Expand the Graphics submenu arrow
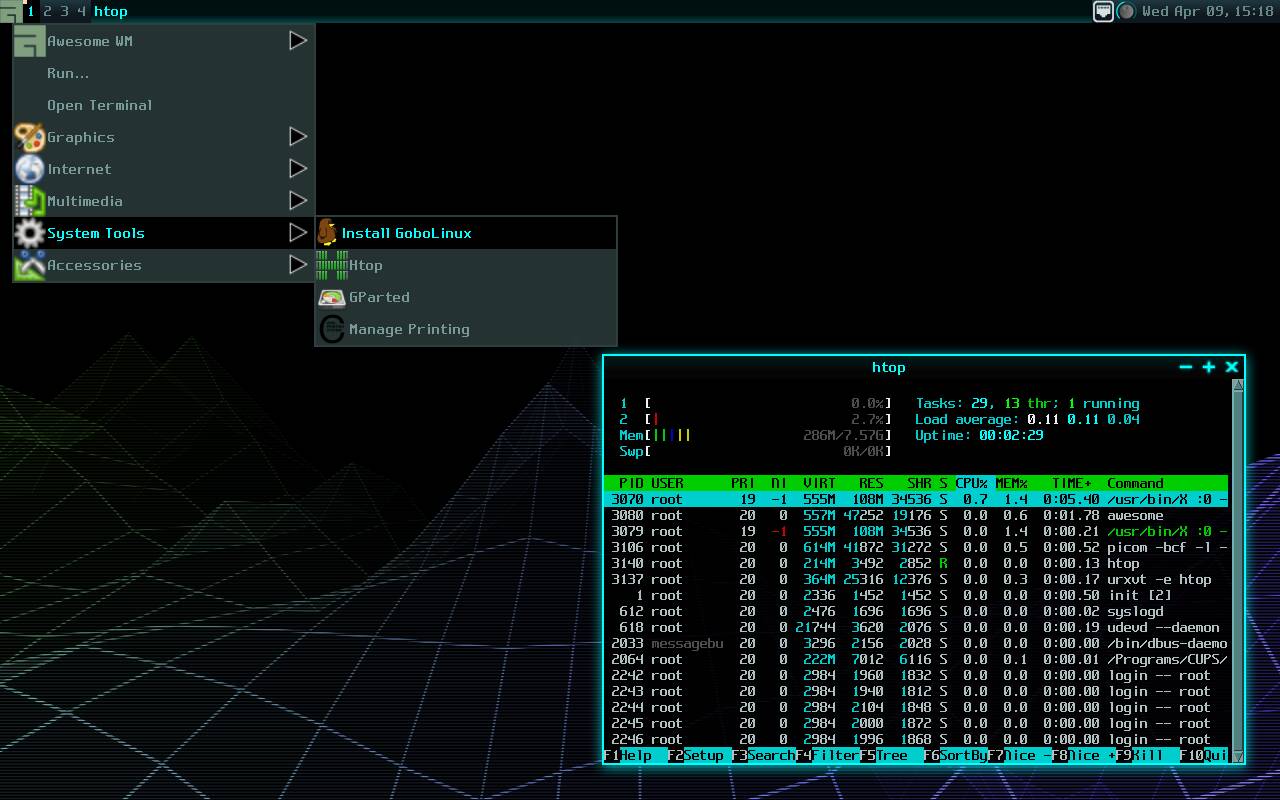 pos(297,137)
